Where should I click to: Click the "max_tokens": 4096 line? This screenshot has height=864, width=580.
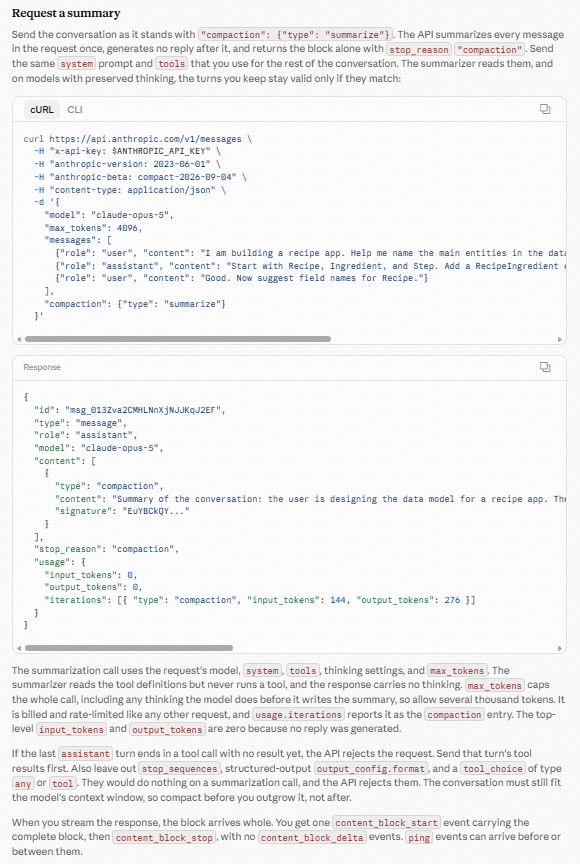[93, 228]
